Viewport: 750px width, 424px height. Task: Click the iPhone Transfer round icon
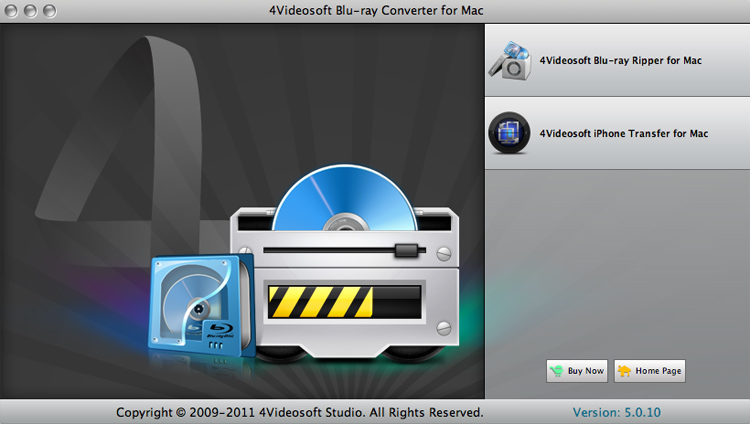(x=509, y=133)
